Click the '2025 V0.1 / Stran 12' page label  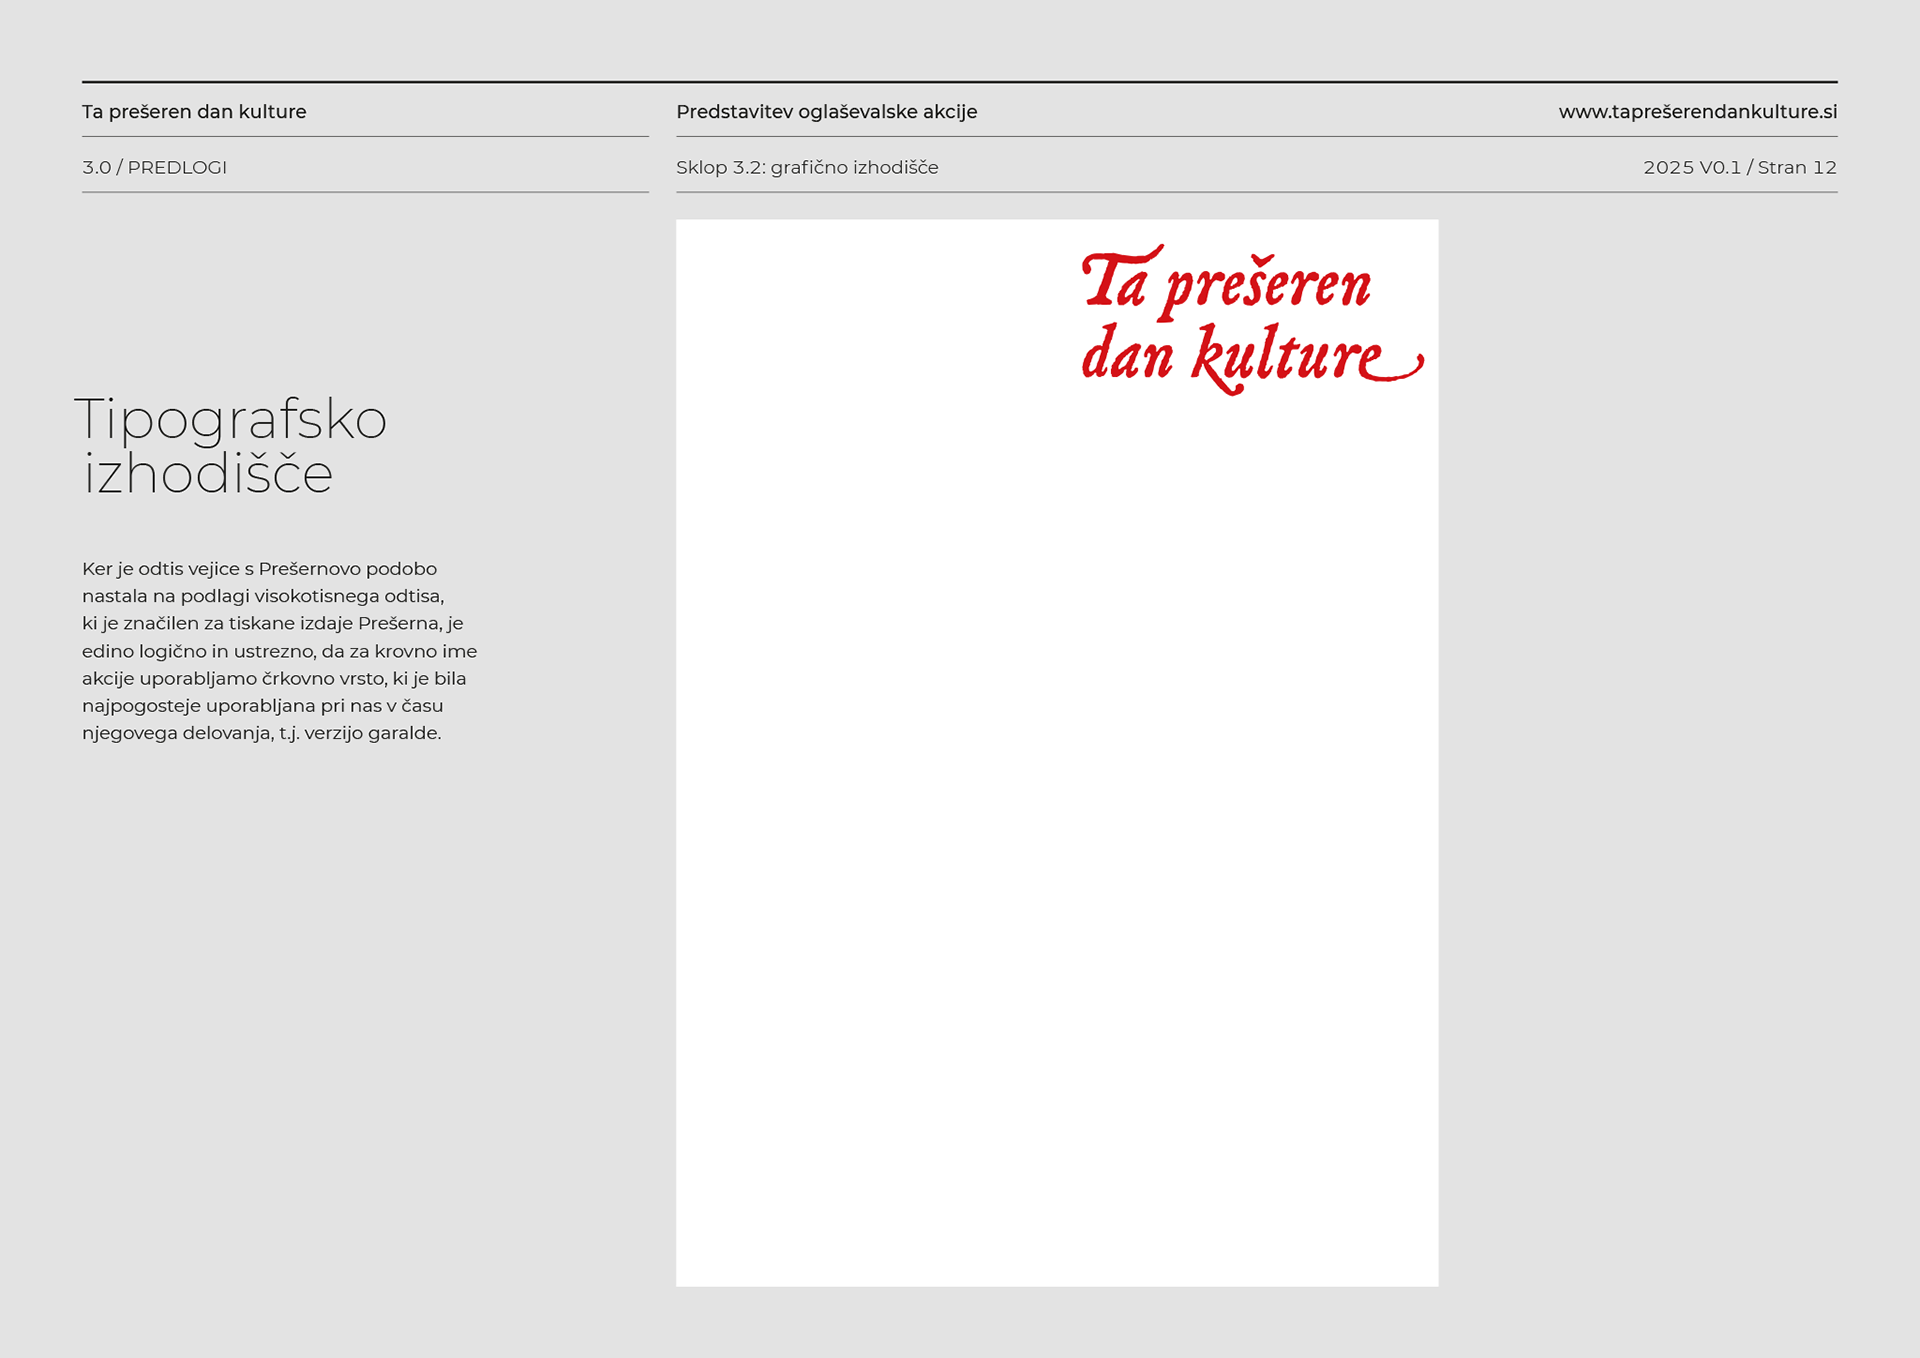(1739, 167)
